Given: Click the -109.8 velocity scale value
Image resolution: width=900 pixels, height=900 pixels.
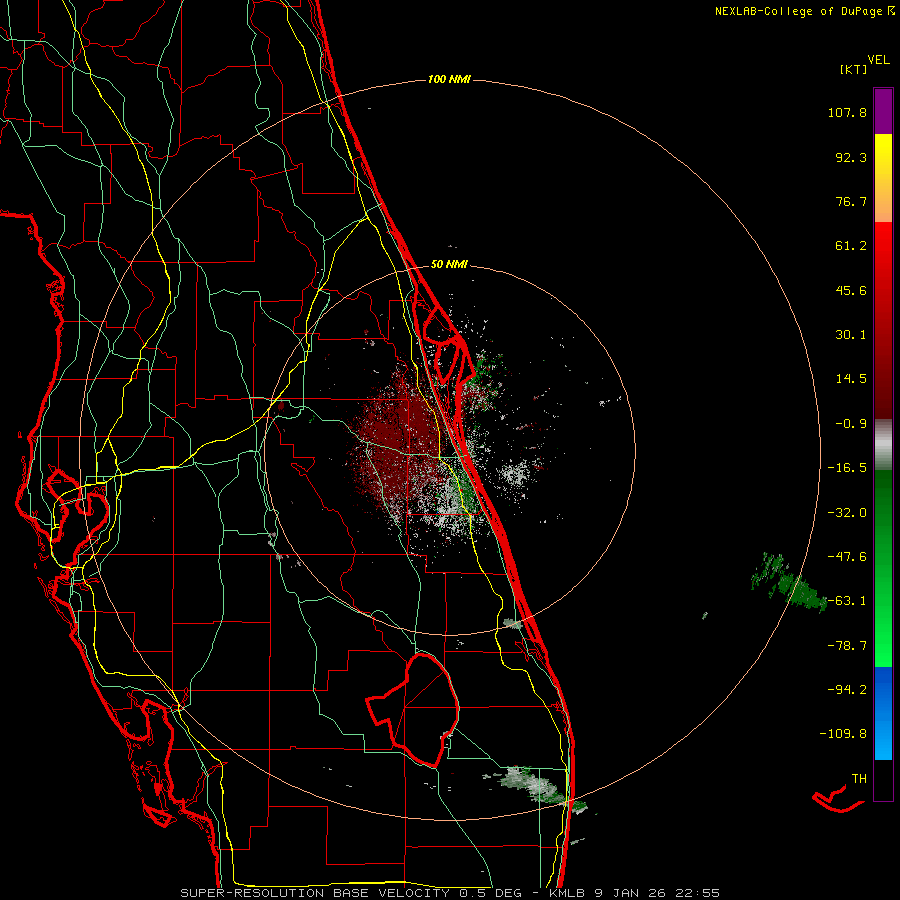Looking at the screenshot, I should [x=843, y=734].
